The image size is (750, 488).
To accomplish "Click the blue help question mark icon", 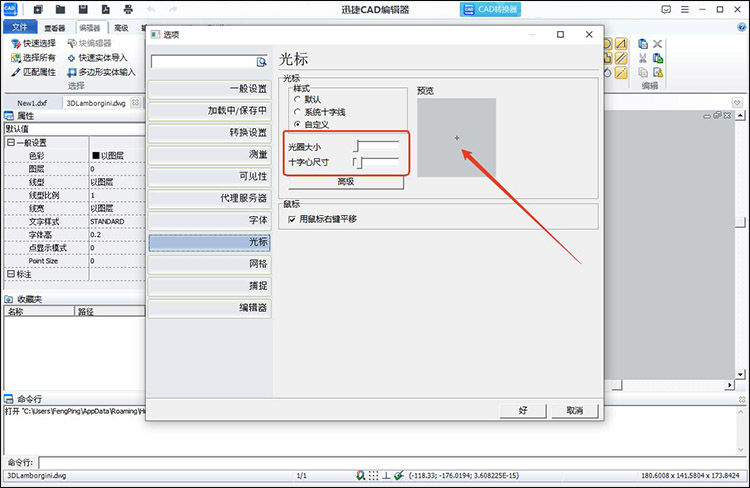I will click(x=742, y=27).
